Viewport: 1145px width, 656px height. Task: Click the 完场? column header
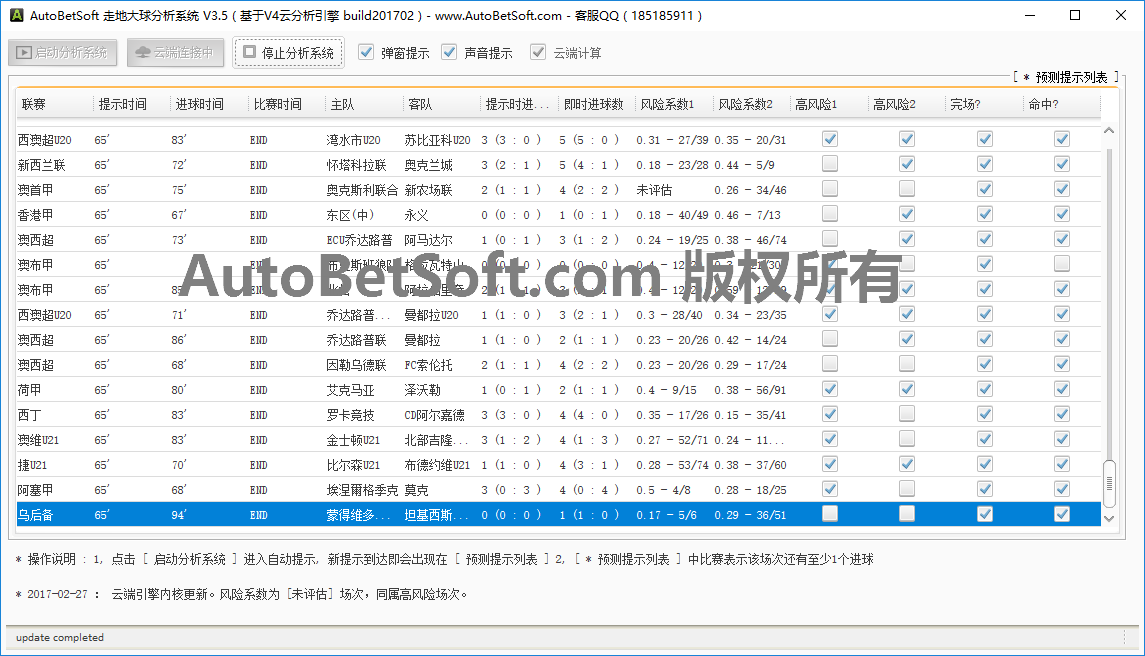(984, 104)
